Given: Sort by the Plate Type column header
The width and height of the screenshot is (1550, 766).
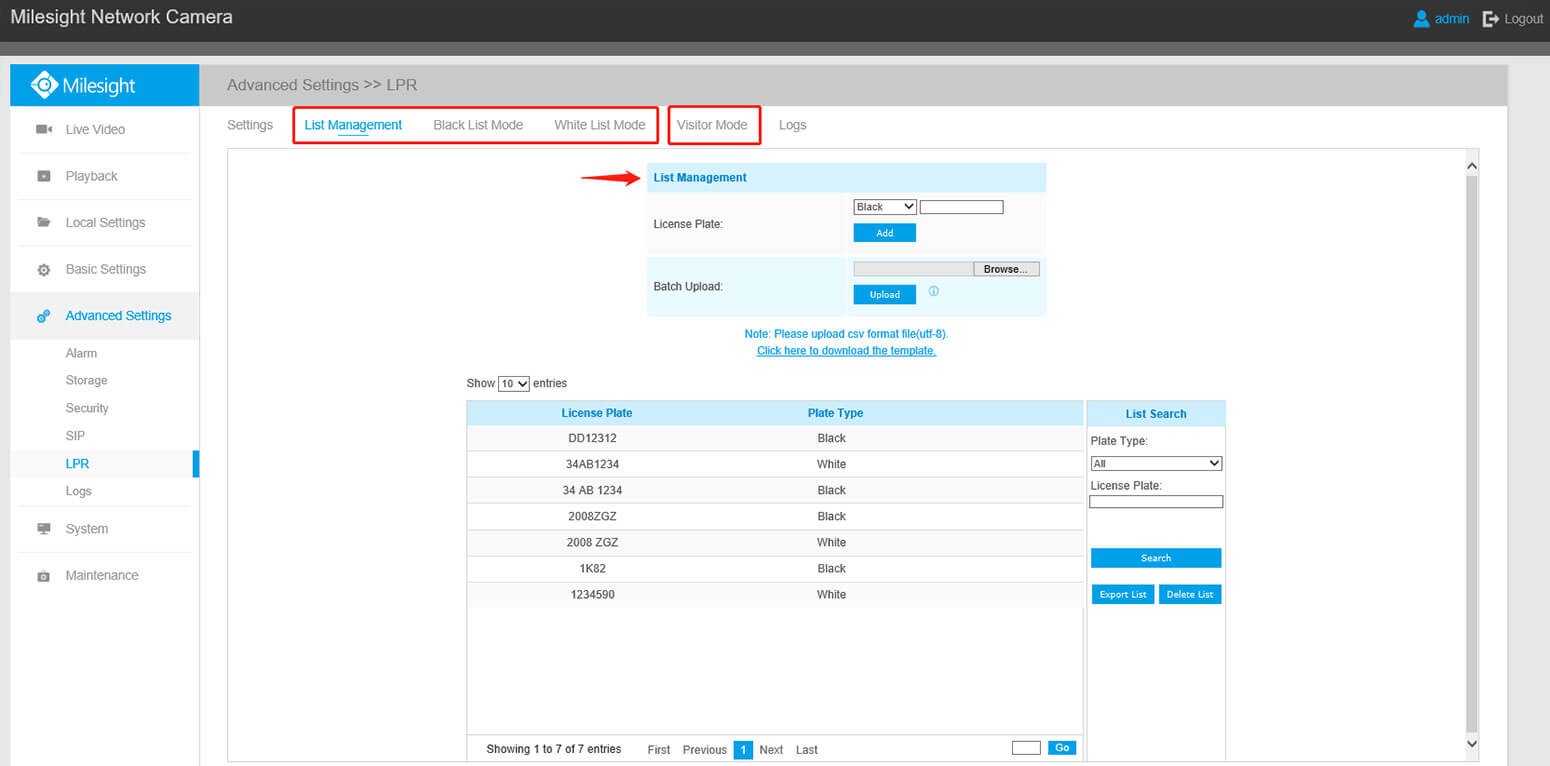Looking at the screenshot, I should [x=835, y=413].
